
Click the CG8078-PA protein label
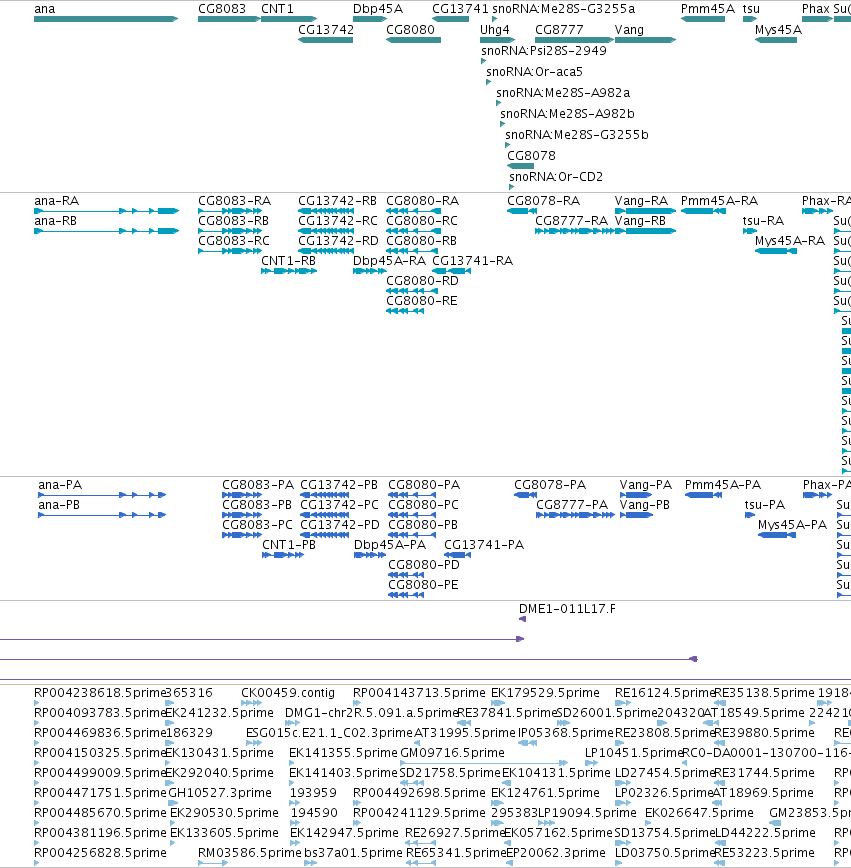[549, 485]
